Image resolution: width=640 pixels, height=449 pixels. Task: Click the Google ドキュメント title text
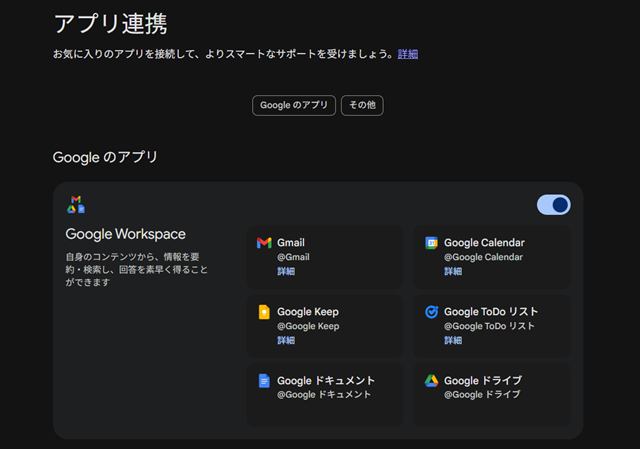[x=326, y=381]
